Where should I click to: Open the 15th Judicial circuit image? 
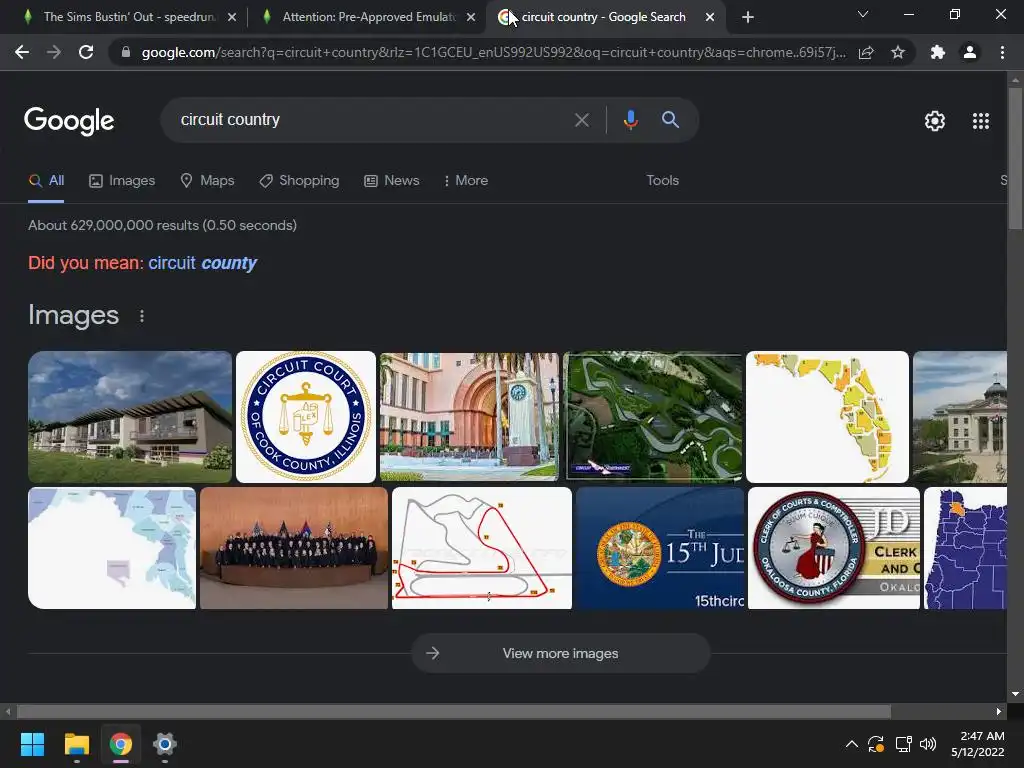click(x=660, y=548)
